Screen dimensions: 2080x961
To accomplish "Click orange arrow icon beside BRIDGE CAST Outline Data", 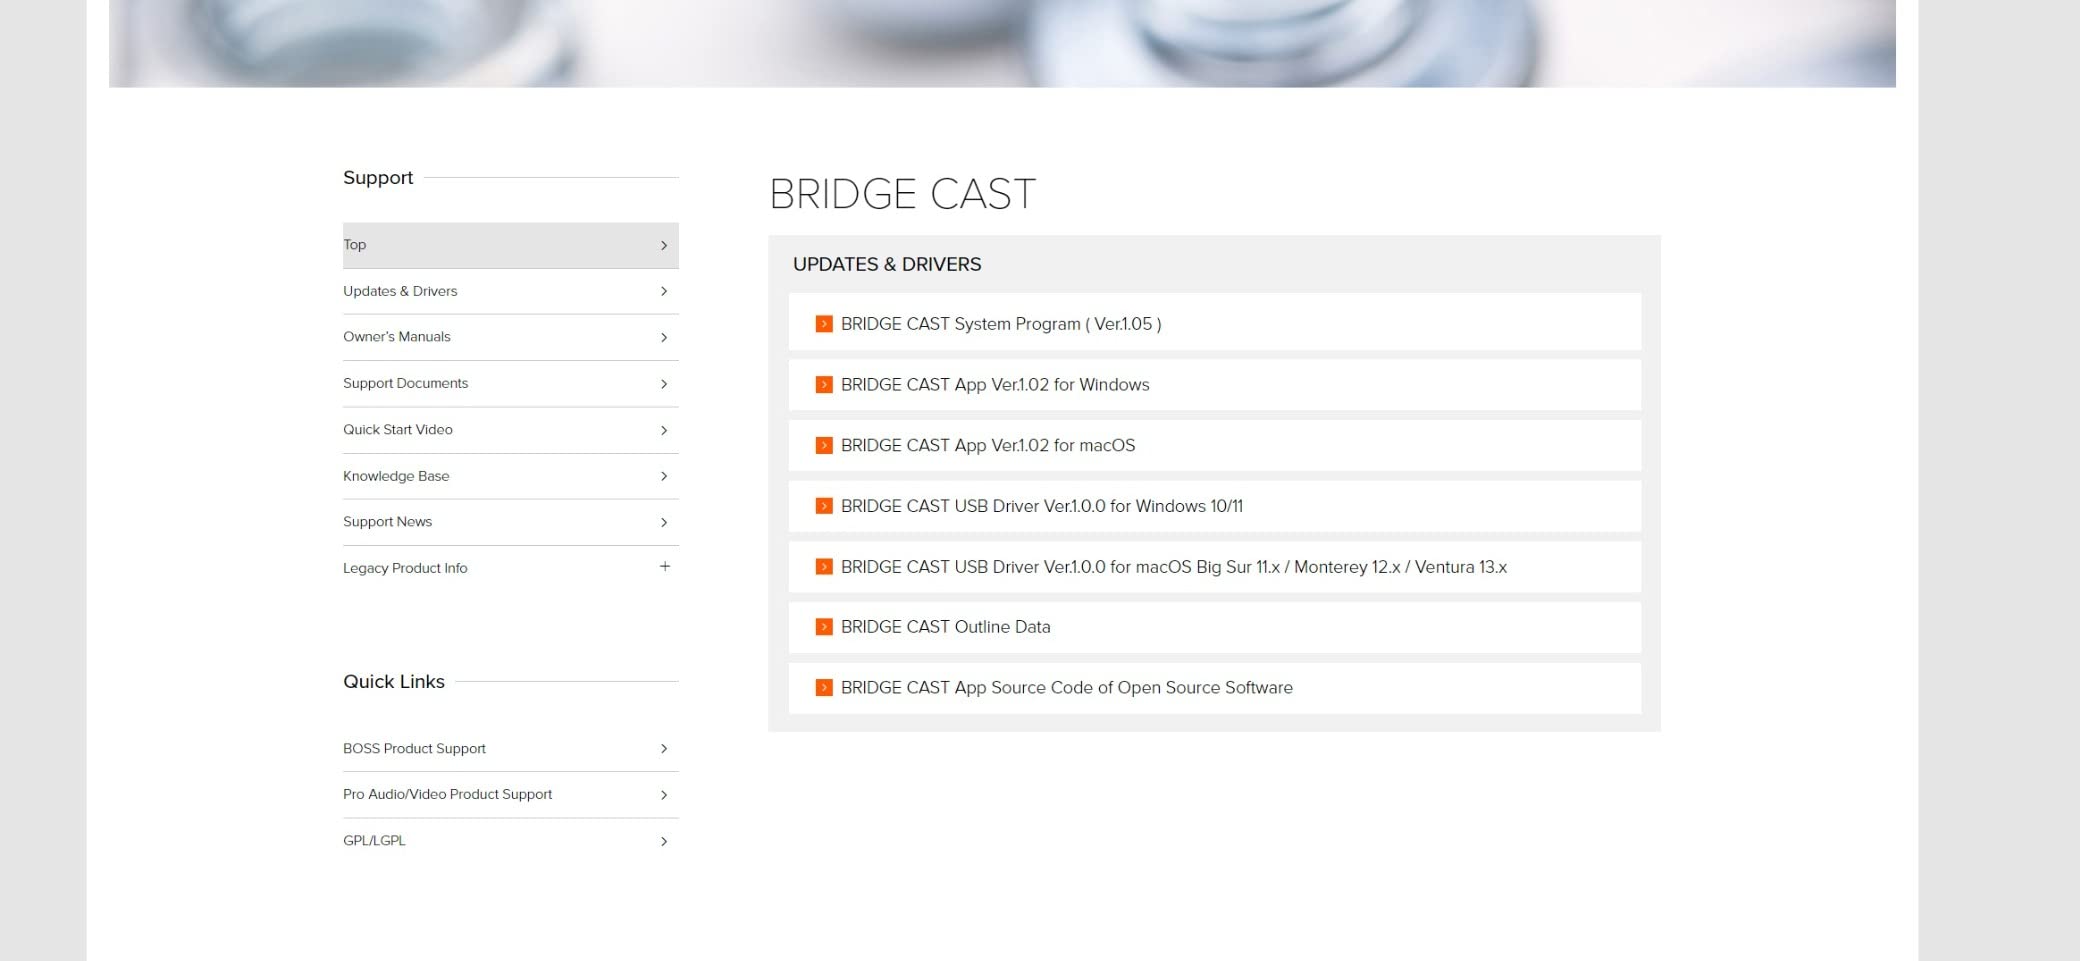I will (824, 627).
